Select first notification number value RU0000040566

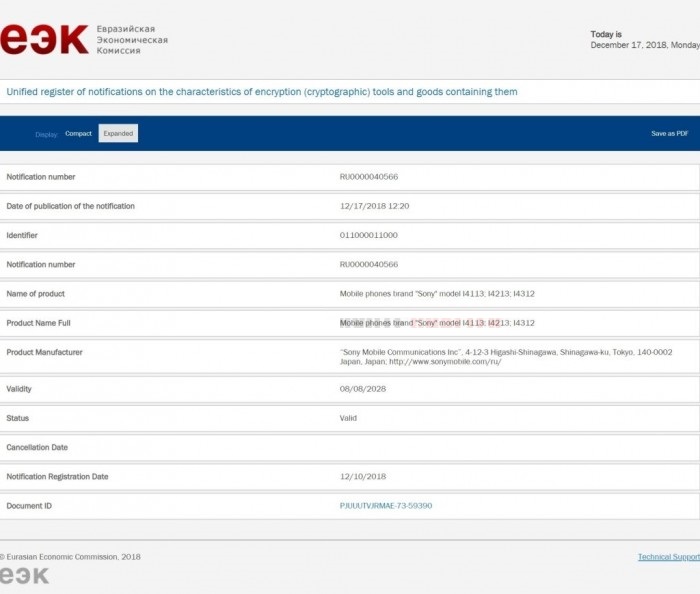pyautogui.click(x=369, y=177)
